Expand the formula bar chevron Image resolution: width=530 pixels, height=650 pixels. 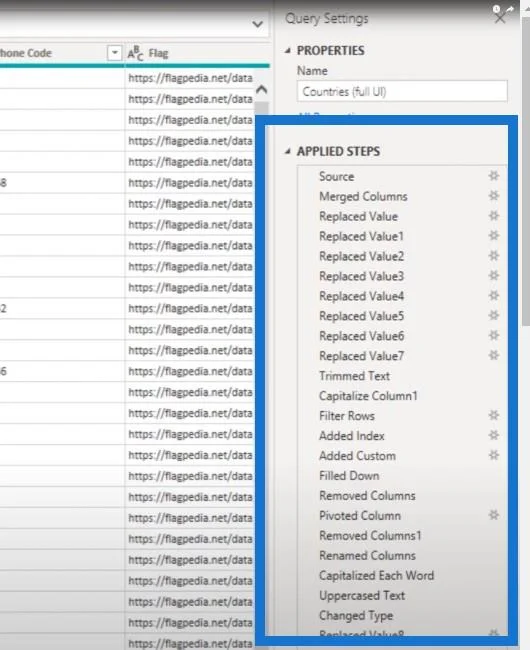[x=258, y=24]
